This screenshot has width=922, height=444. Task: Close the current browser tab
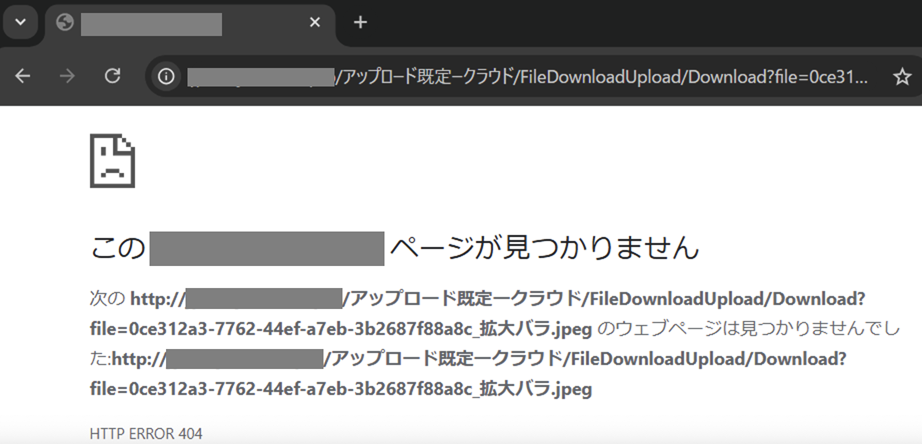315,22
